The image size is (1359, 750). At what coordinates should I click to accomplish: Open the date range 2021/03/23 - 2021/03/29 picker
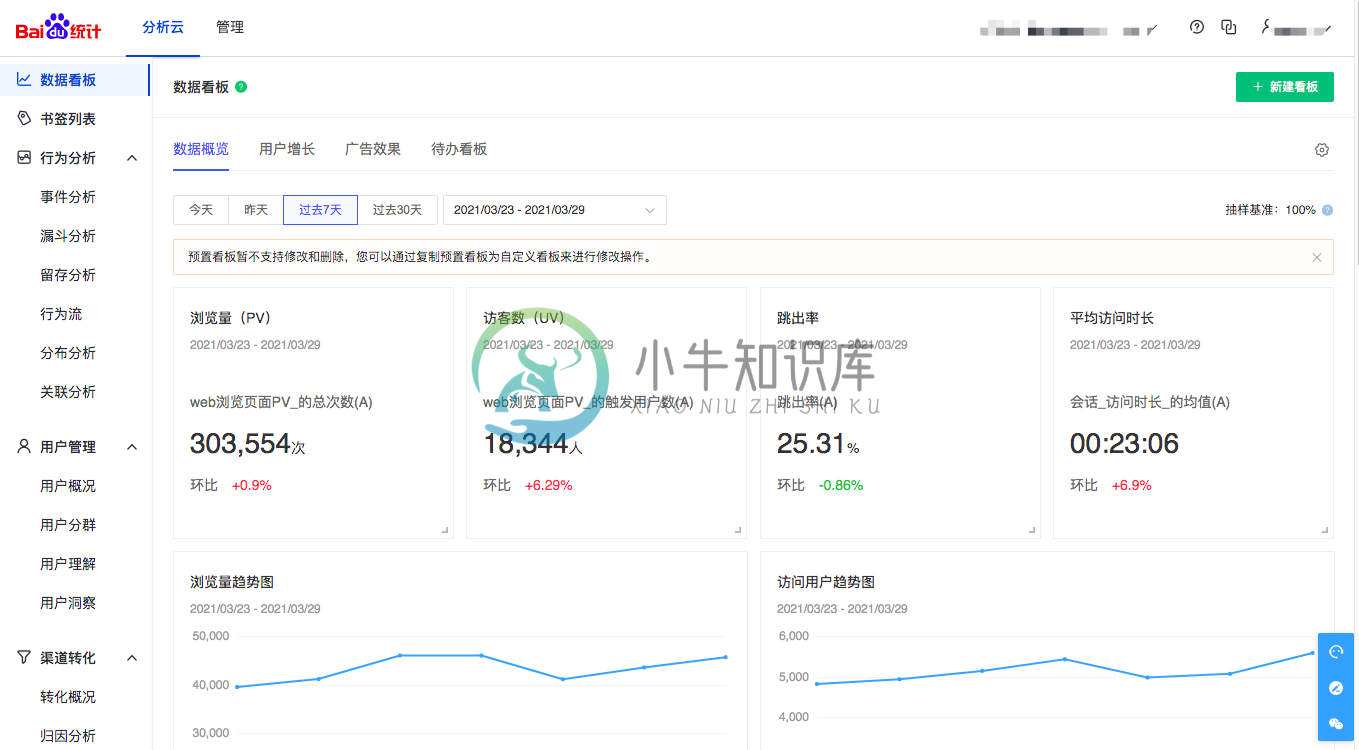click(x=555, y=210)
